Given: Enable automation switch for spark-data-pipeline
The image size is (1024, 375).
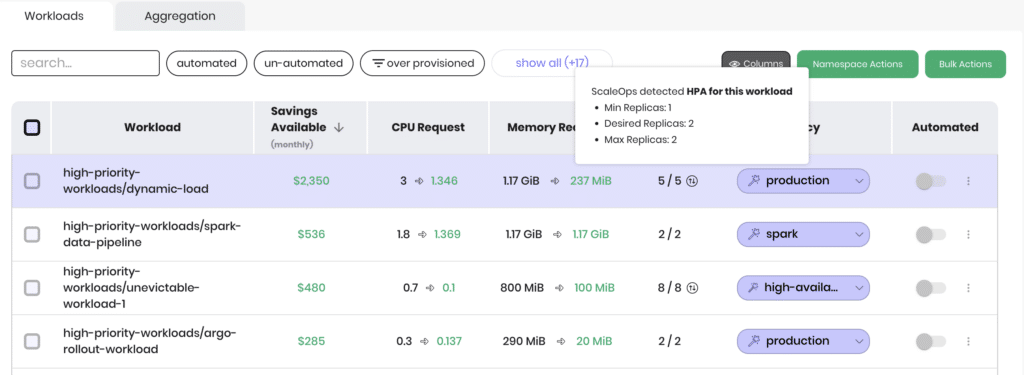Looking at the screenshot, I should (931, 235).
